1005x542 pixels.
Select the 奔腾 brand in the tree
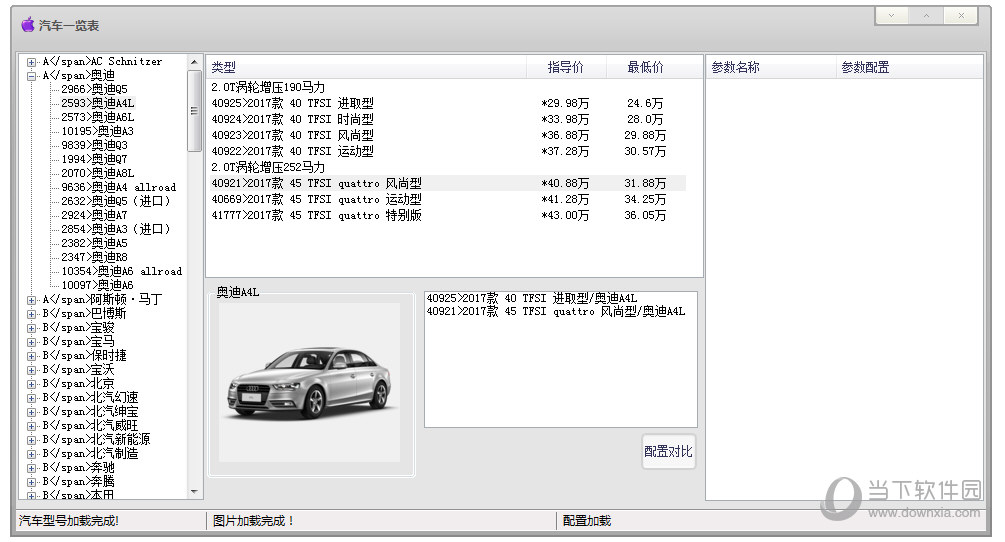click(78, 482)
